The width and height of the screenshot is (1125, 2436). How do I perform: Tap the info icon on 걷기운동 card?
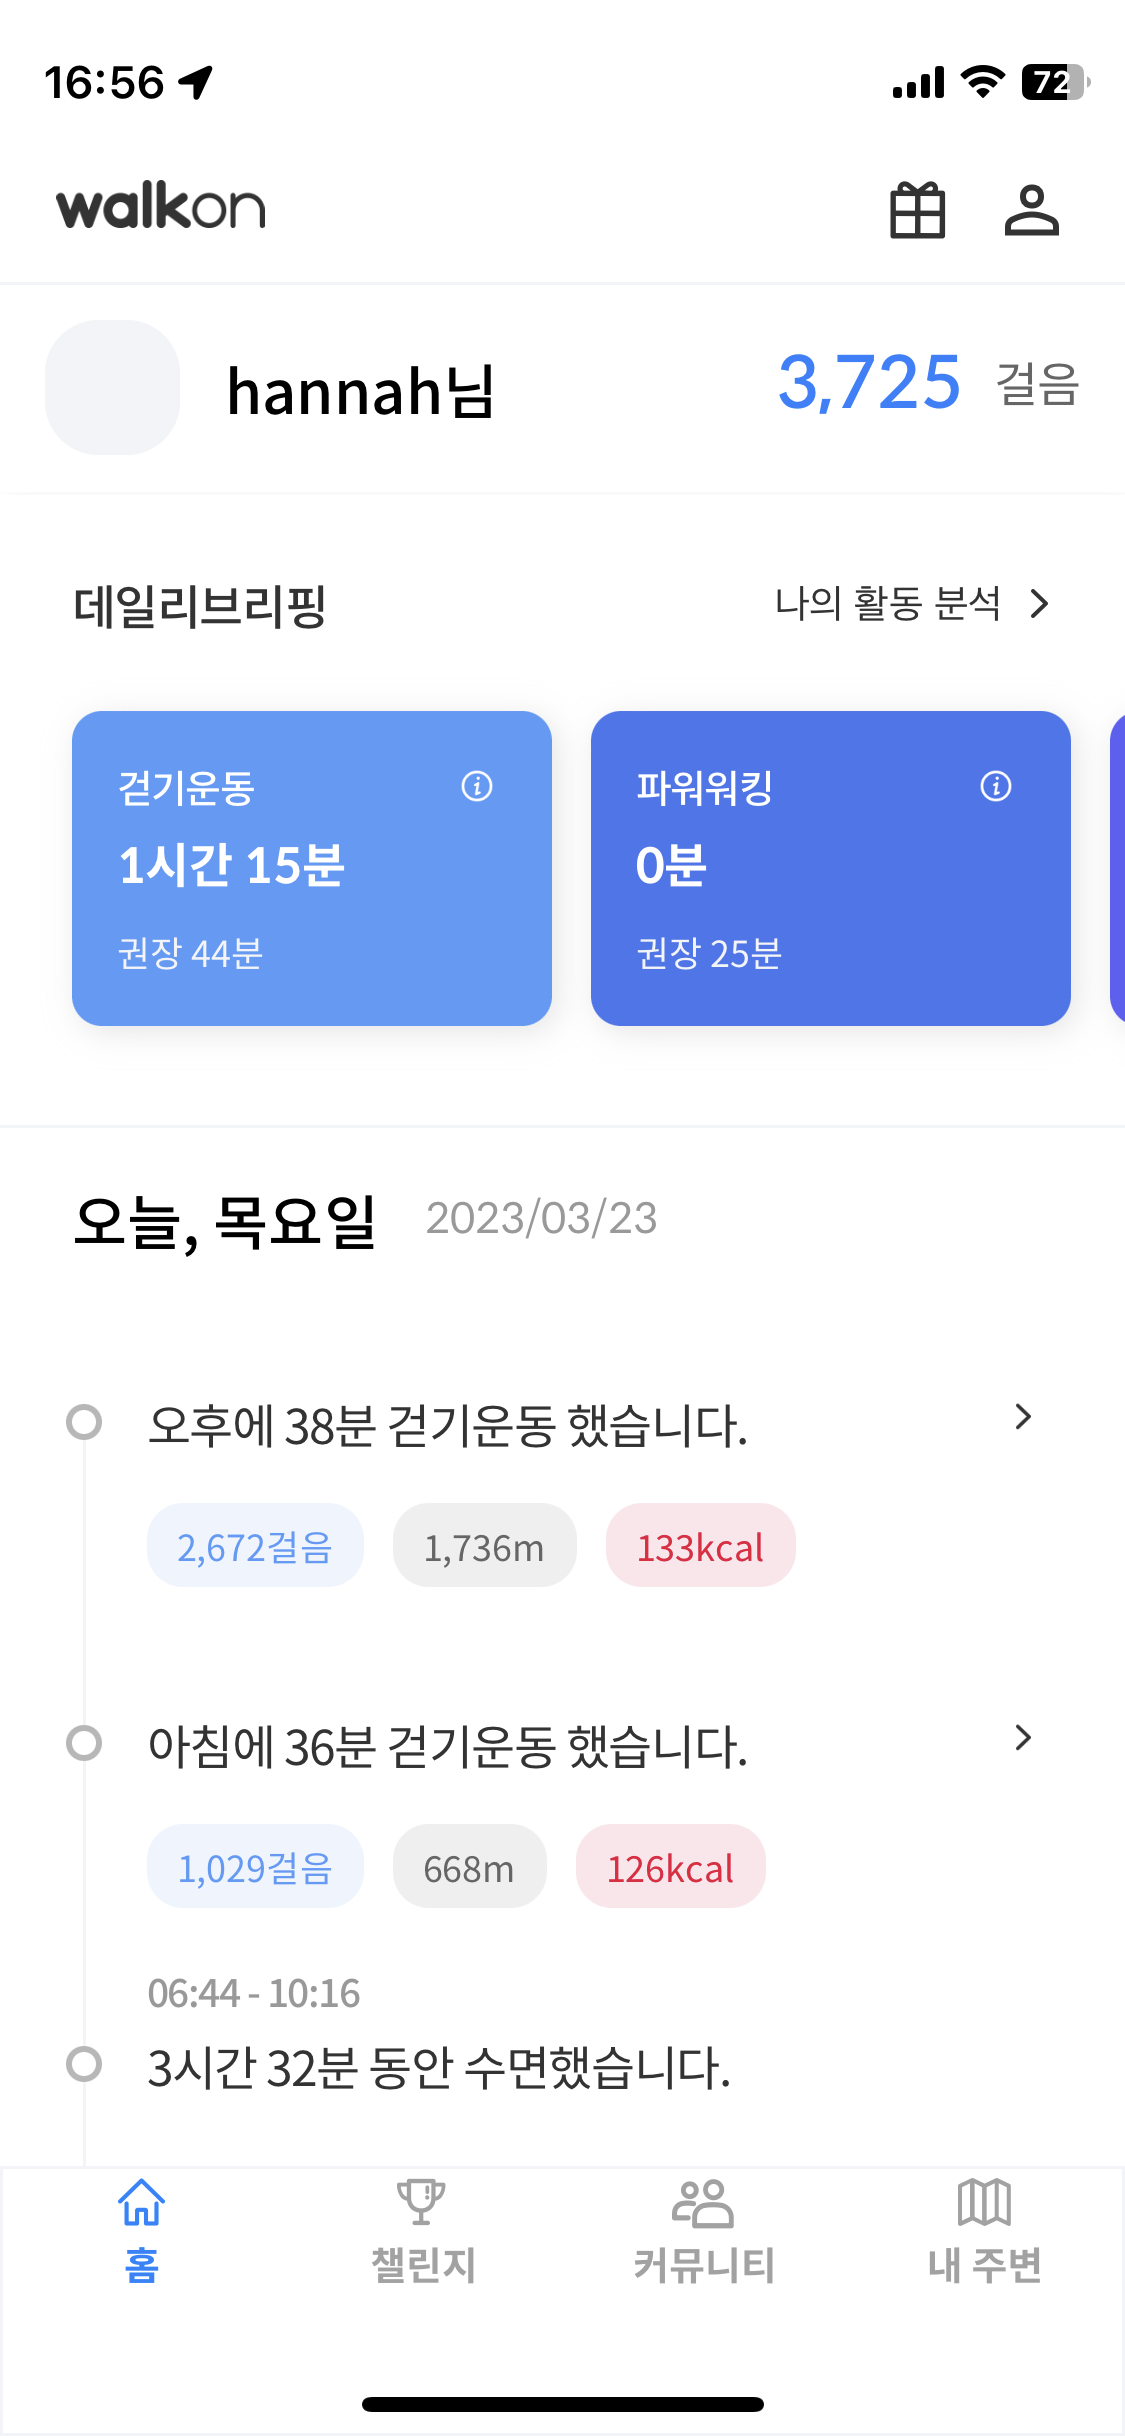477,787
